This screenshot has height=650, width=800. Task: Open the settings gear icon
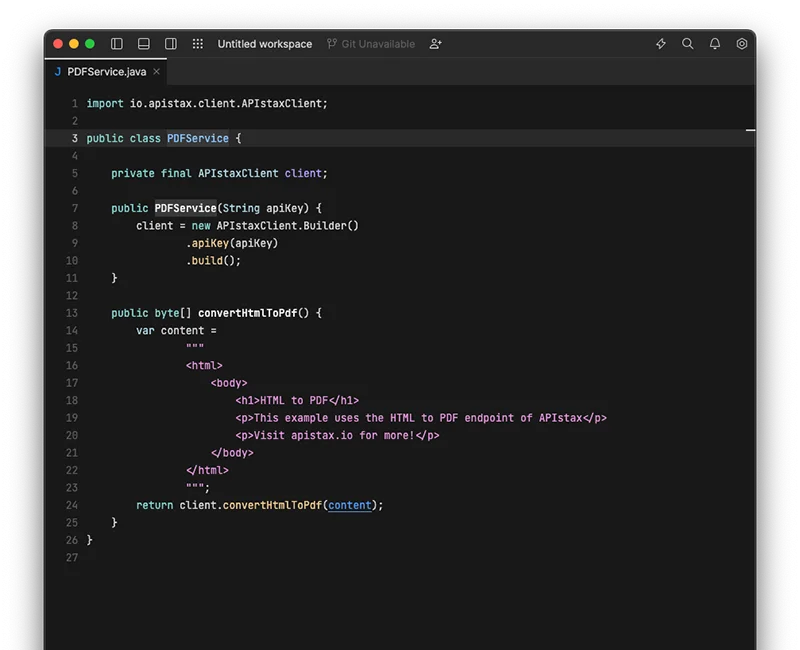(x=741, y=44)
